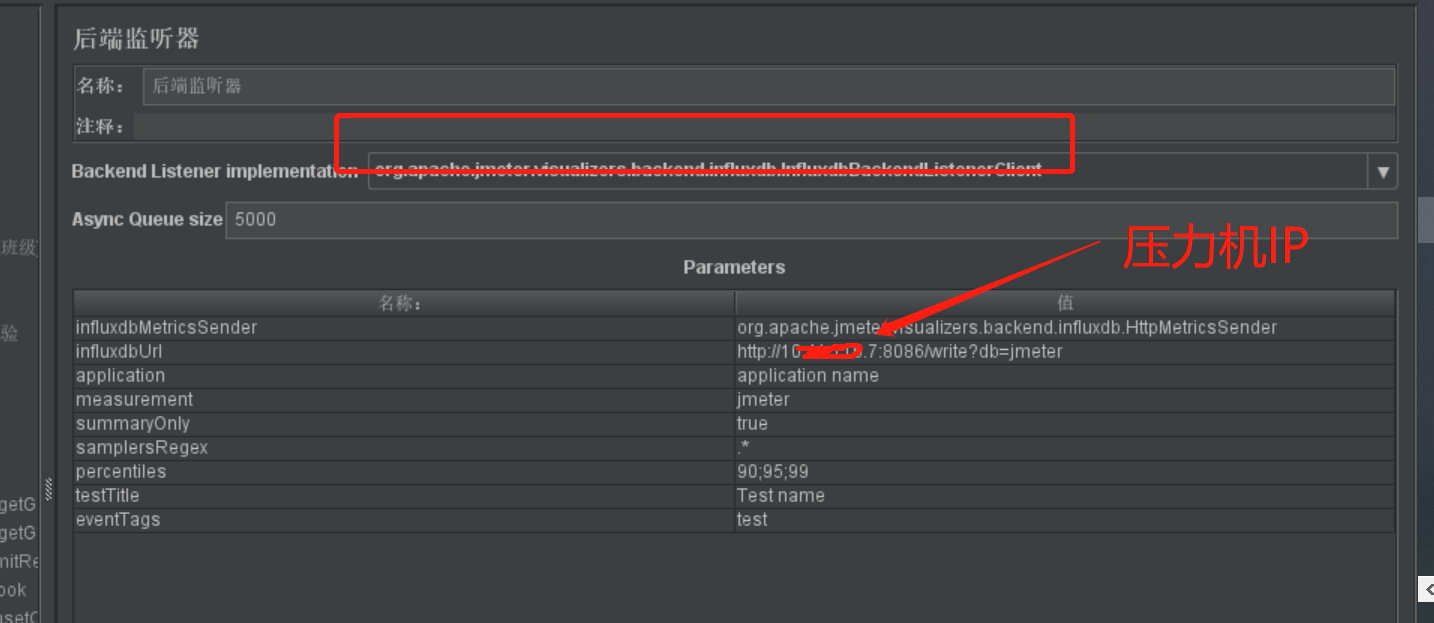
Task: Click the 'jmeter' measurement value cell
Action: [1065, 400]
